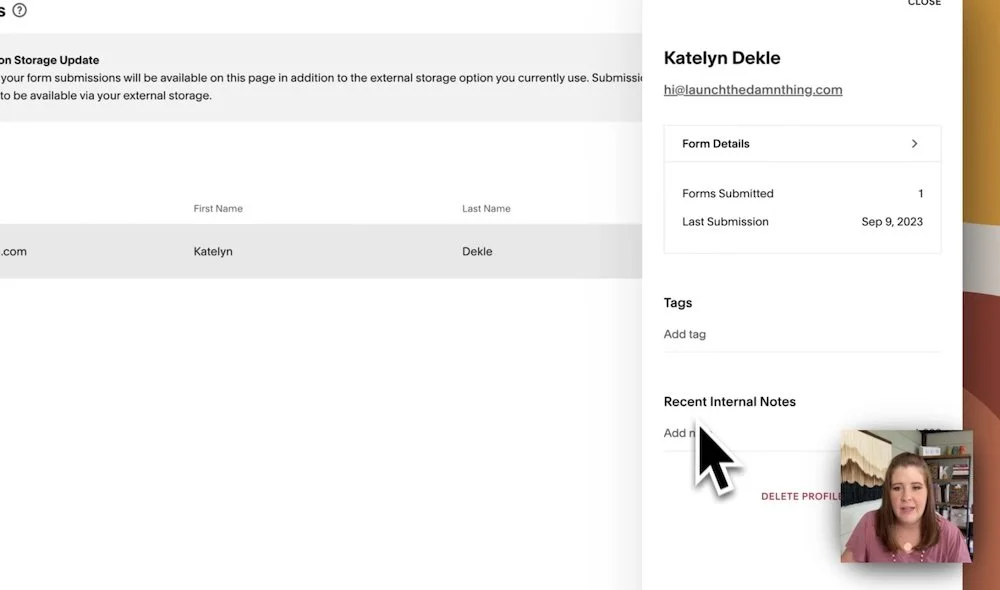This screenshot has height=590, width=1000.
Task: Sort by the First Name column header
Action: 218,209
